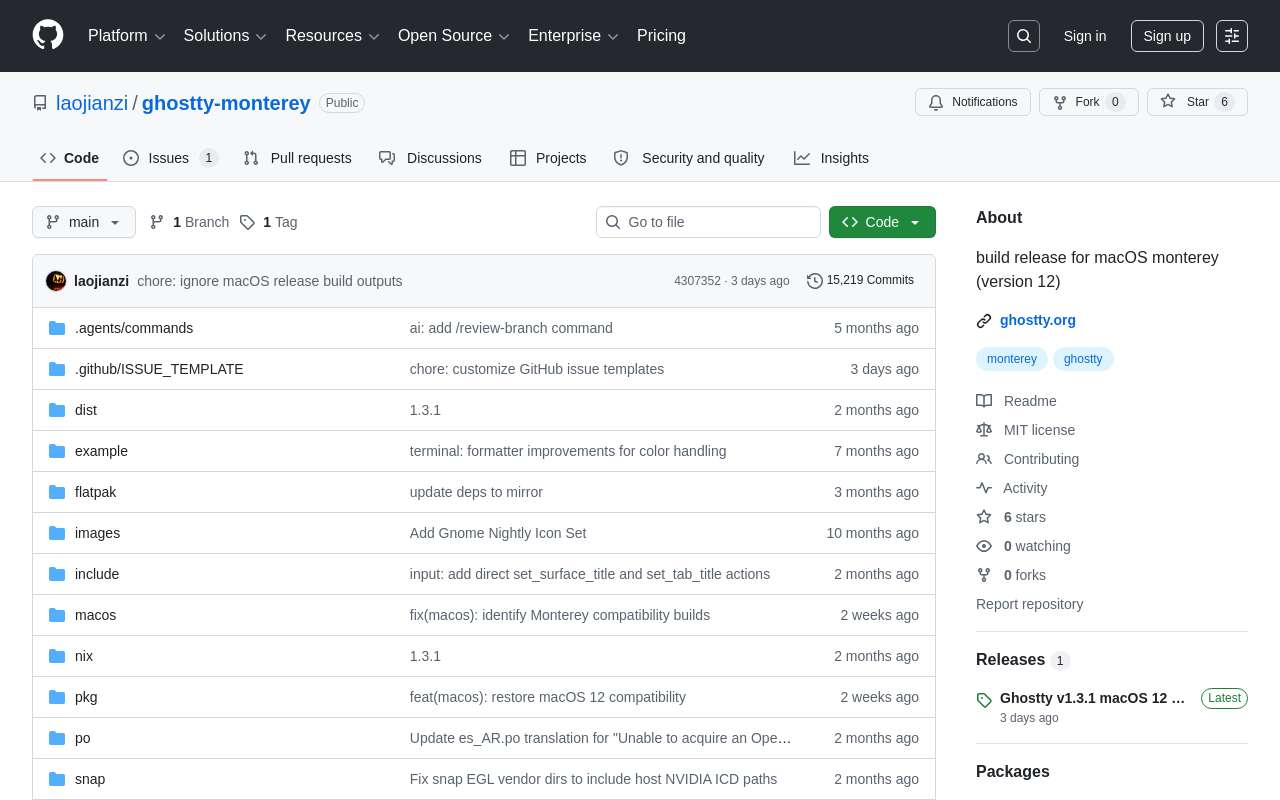Click the pulse icon beside Activity
The height and width of the screenshot is (800, 1280).
[984, 488]
